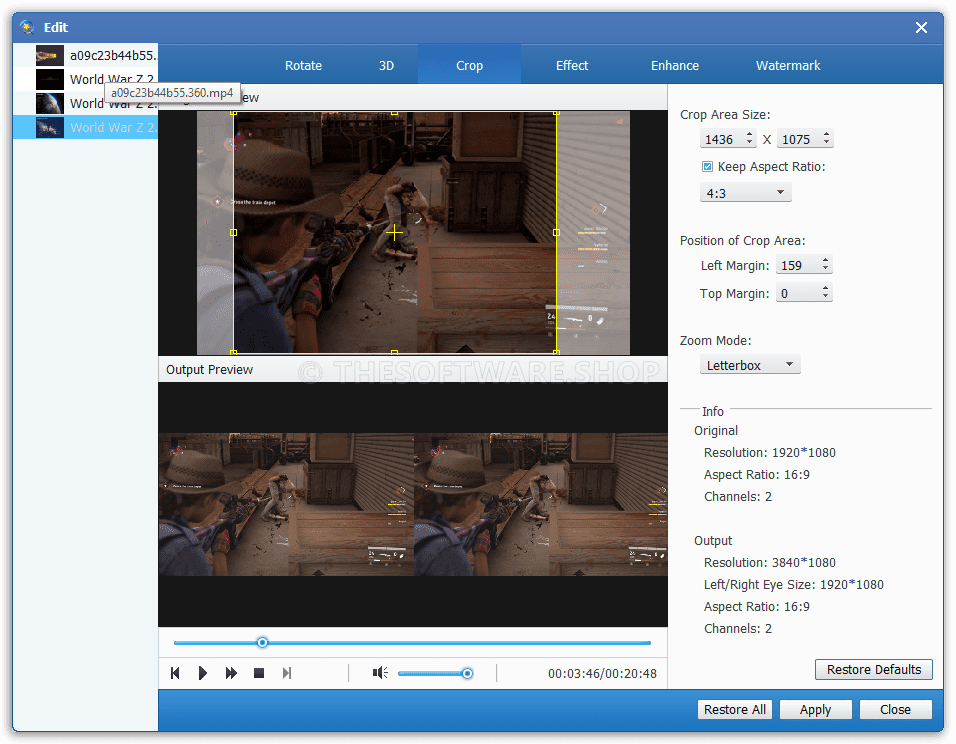
Task: Click the 'Resolution: 3840*1080' output text
Action: pos(769,562)
